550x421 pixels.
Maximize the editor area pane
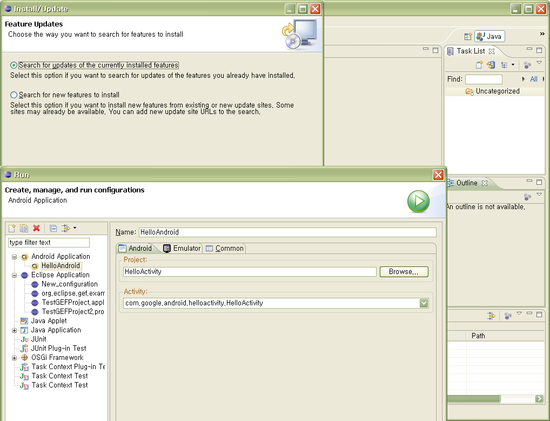tap(435, 51)
